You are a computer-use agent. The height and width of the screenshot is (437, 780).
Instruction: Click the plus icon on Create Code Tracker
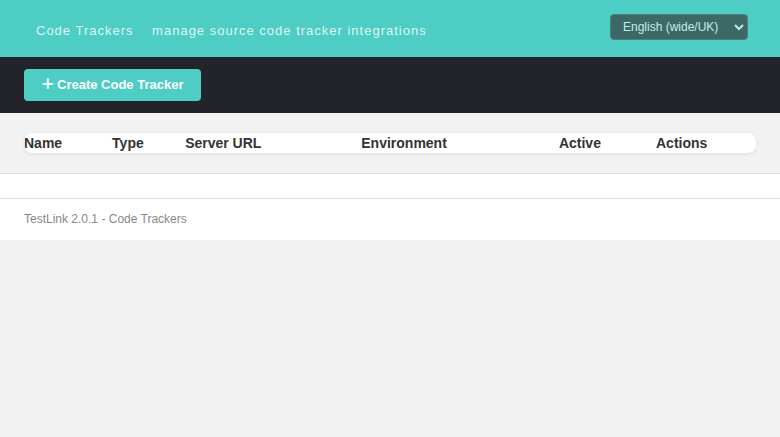47,84
